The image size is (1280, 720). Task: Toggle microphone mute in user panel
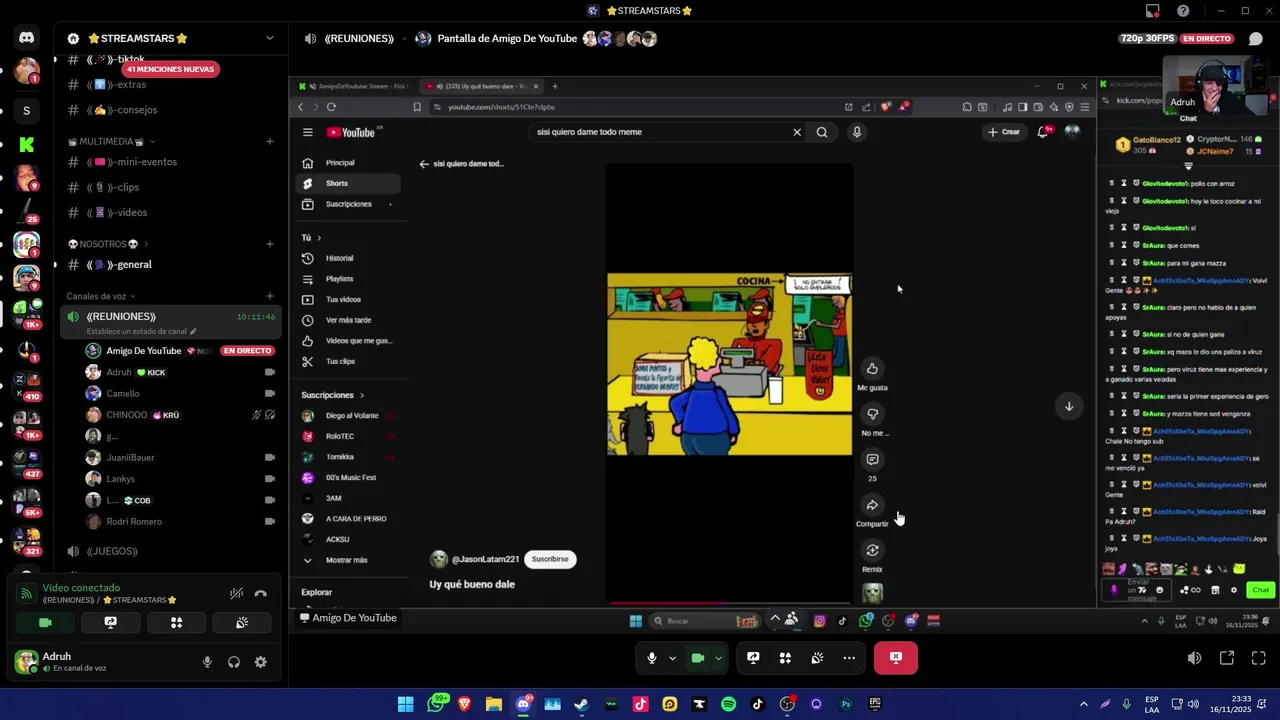coord(207,662)
